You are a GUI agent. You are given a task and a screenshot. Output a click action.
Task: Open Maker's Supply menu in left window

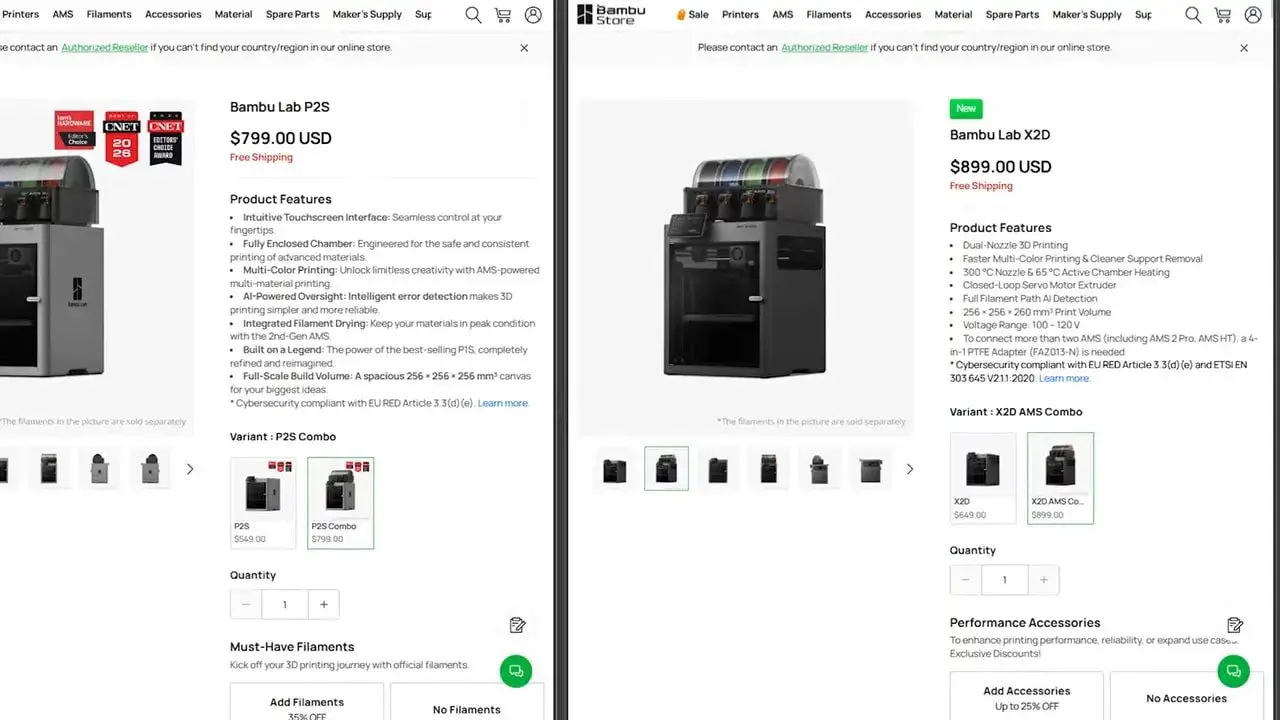367,15
